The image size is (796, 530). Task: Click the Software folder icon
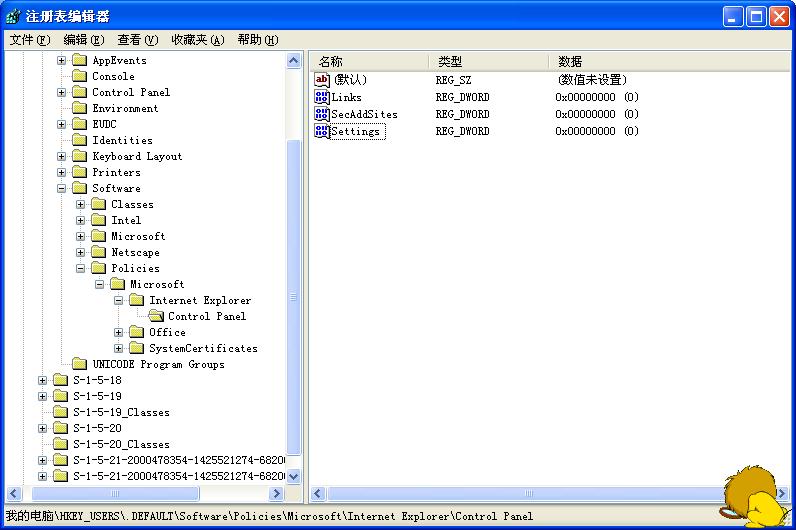[x=80, y=188]
